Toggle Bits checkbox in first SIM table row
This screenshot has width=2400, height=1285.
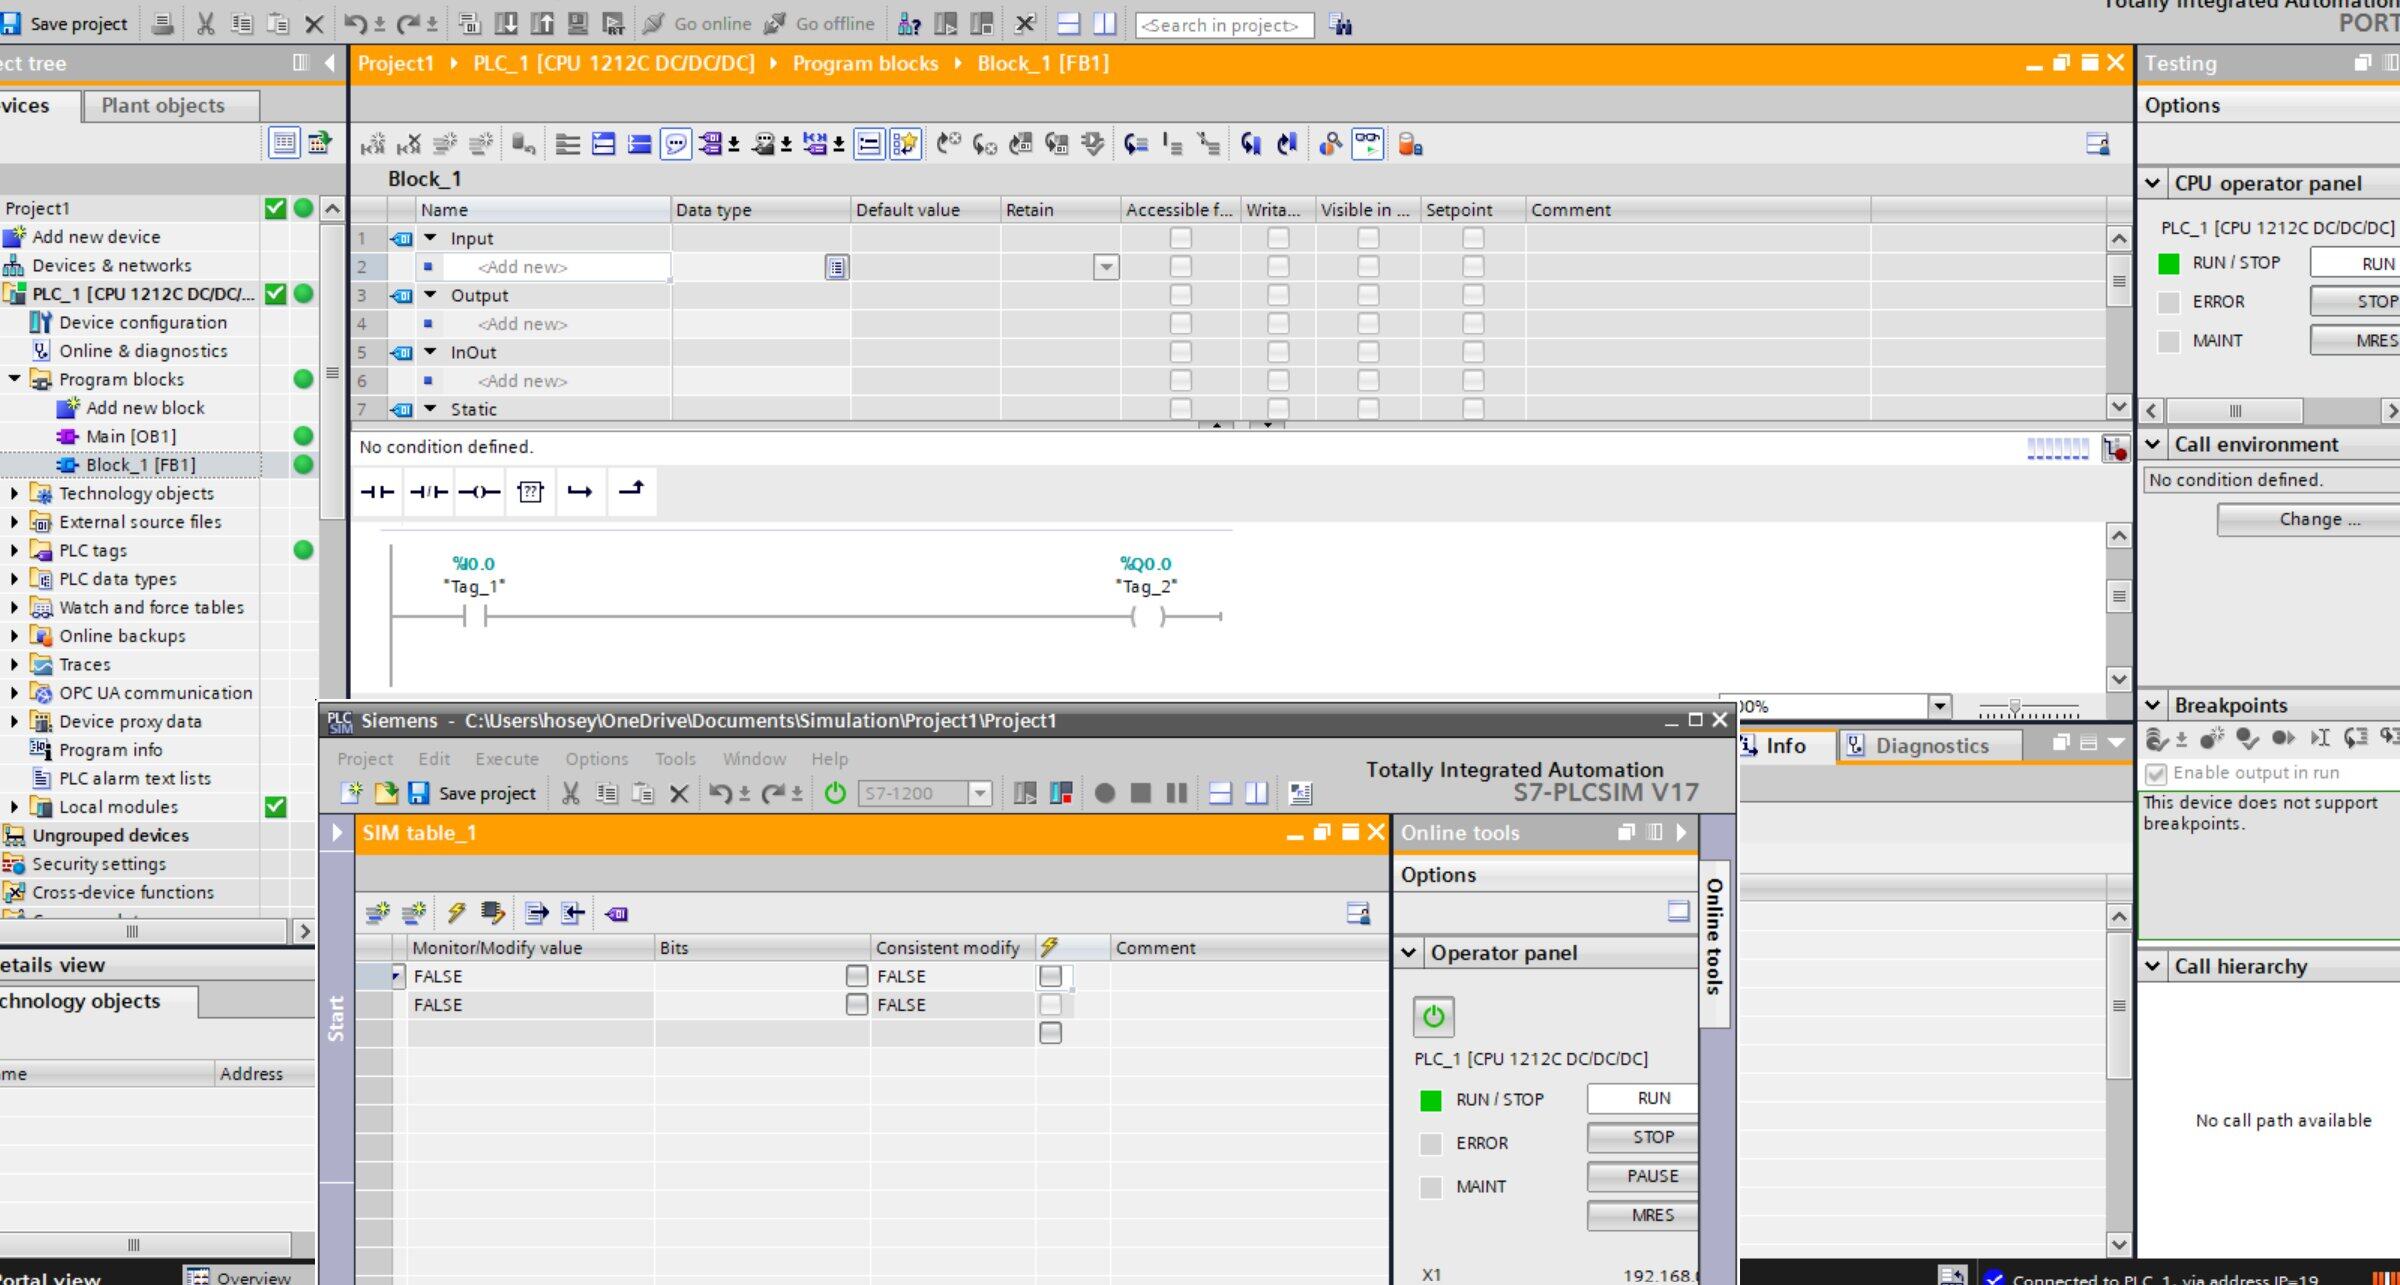coord(857,976)
